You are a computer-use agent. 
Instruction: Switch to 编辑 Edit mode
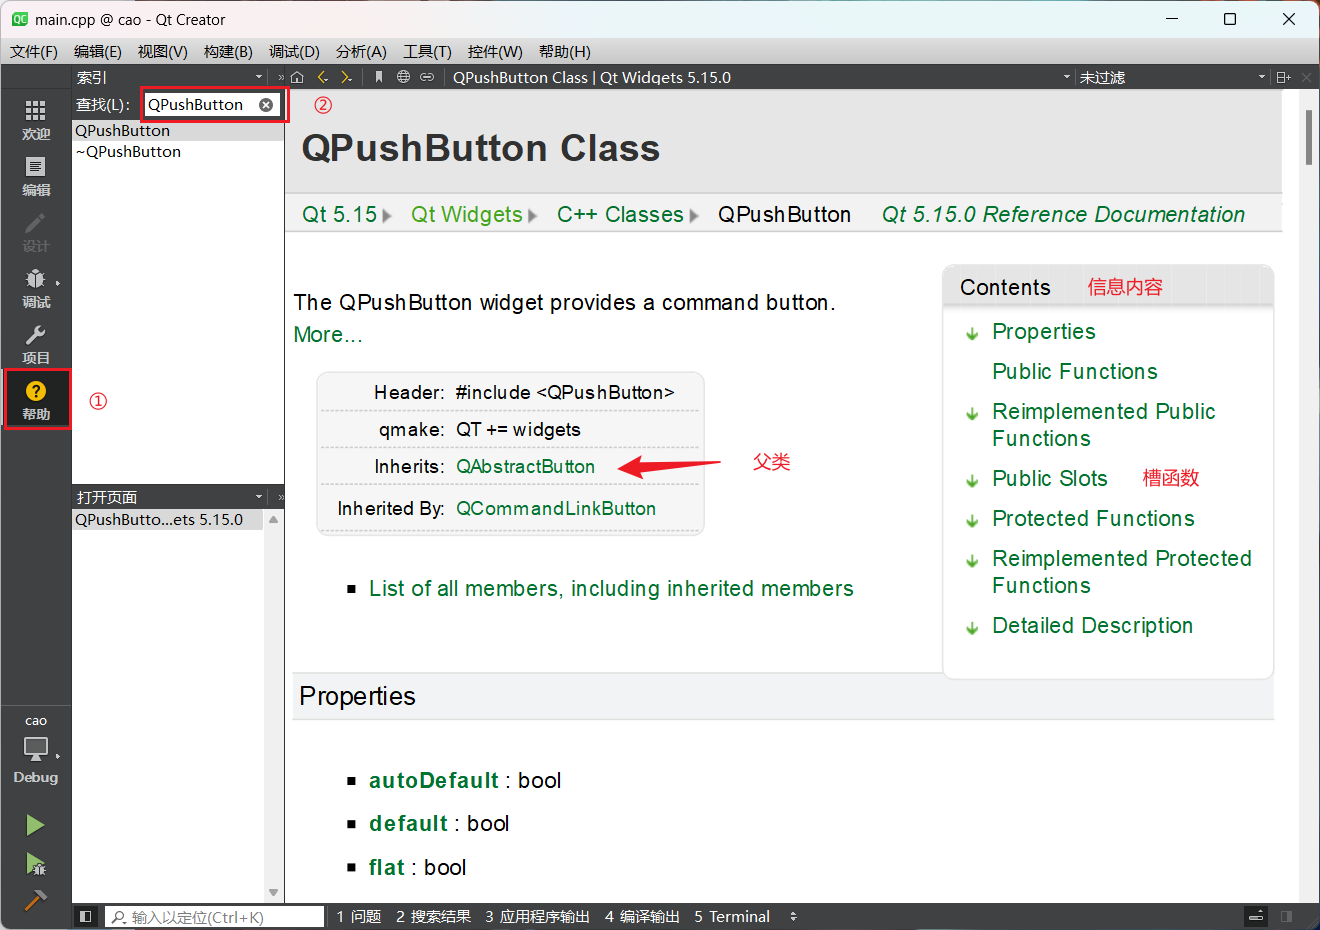(x=36, y=176)
